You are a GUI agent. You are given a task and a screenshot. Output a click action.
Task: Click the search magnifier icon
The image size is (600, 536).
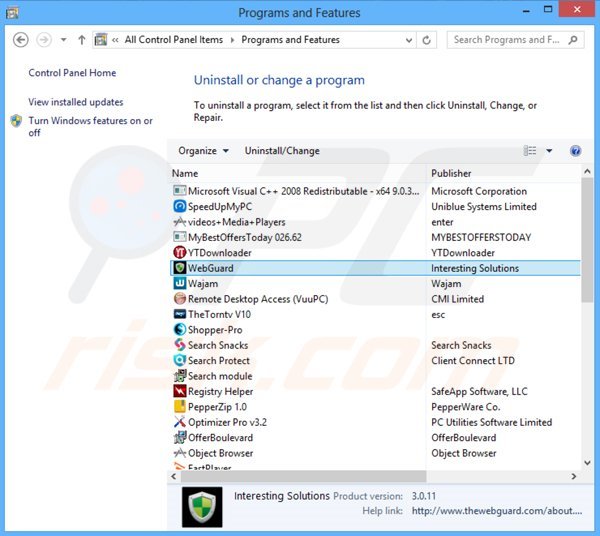[573, 40]
